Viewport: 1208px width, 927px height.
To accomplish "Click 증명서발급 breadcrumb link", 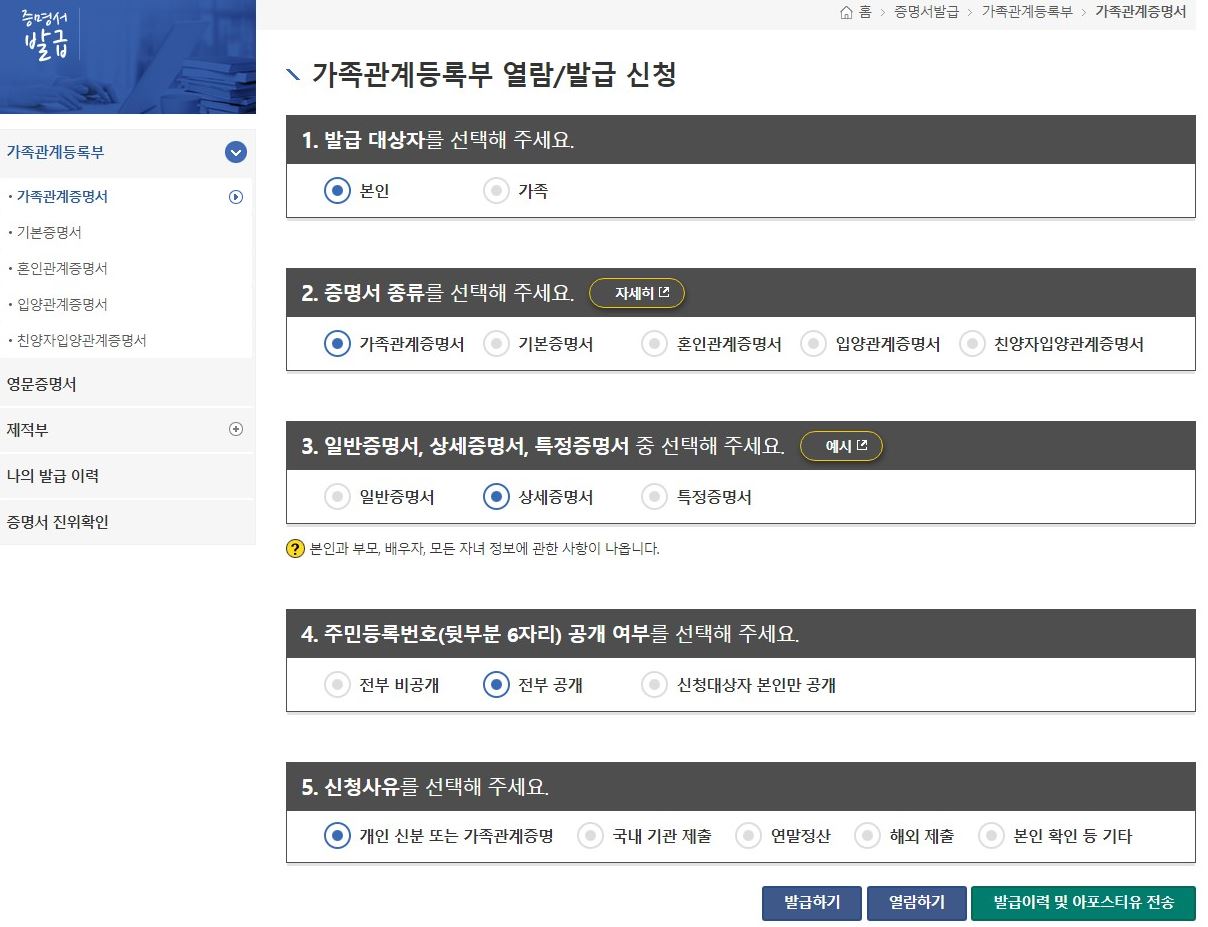I will pyautogui.click(x=926, y=12).
